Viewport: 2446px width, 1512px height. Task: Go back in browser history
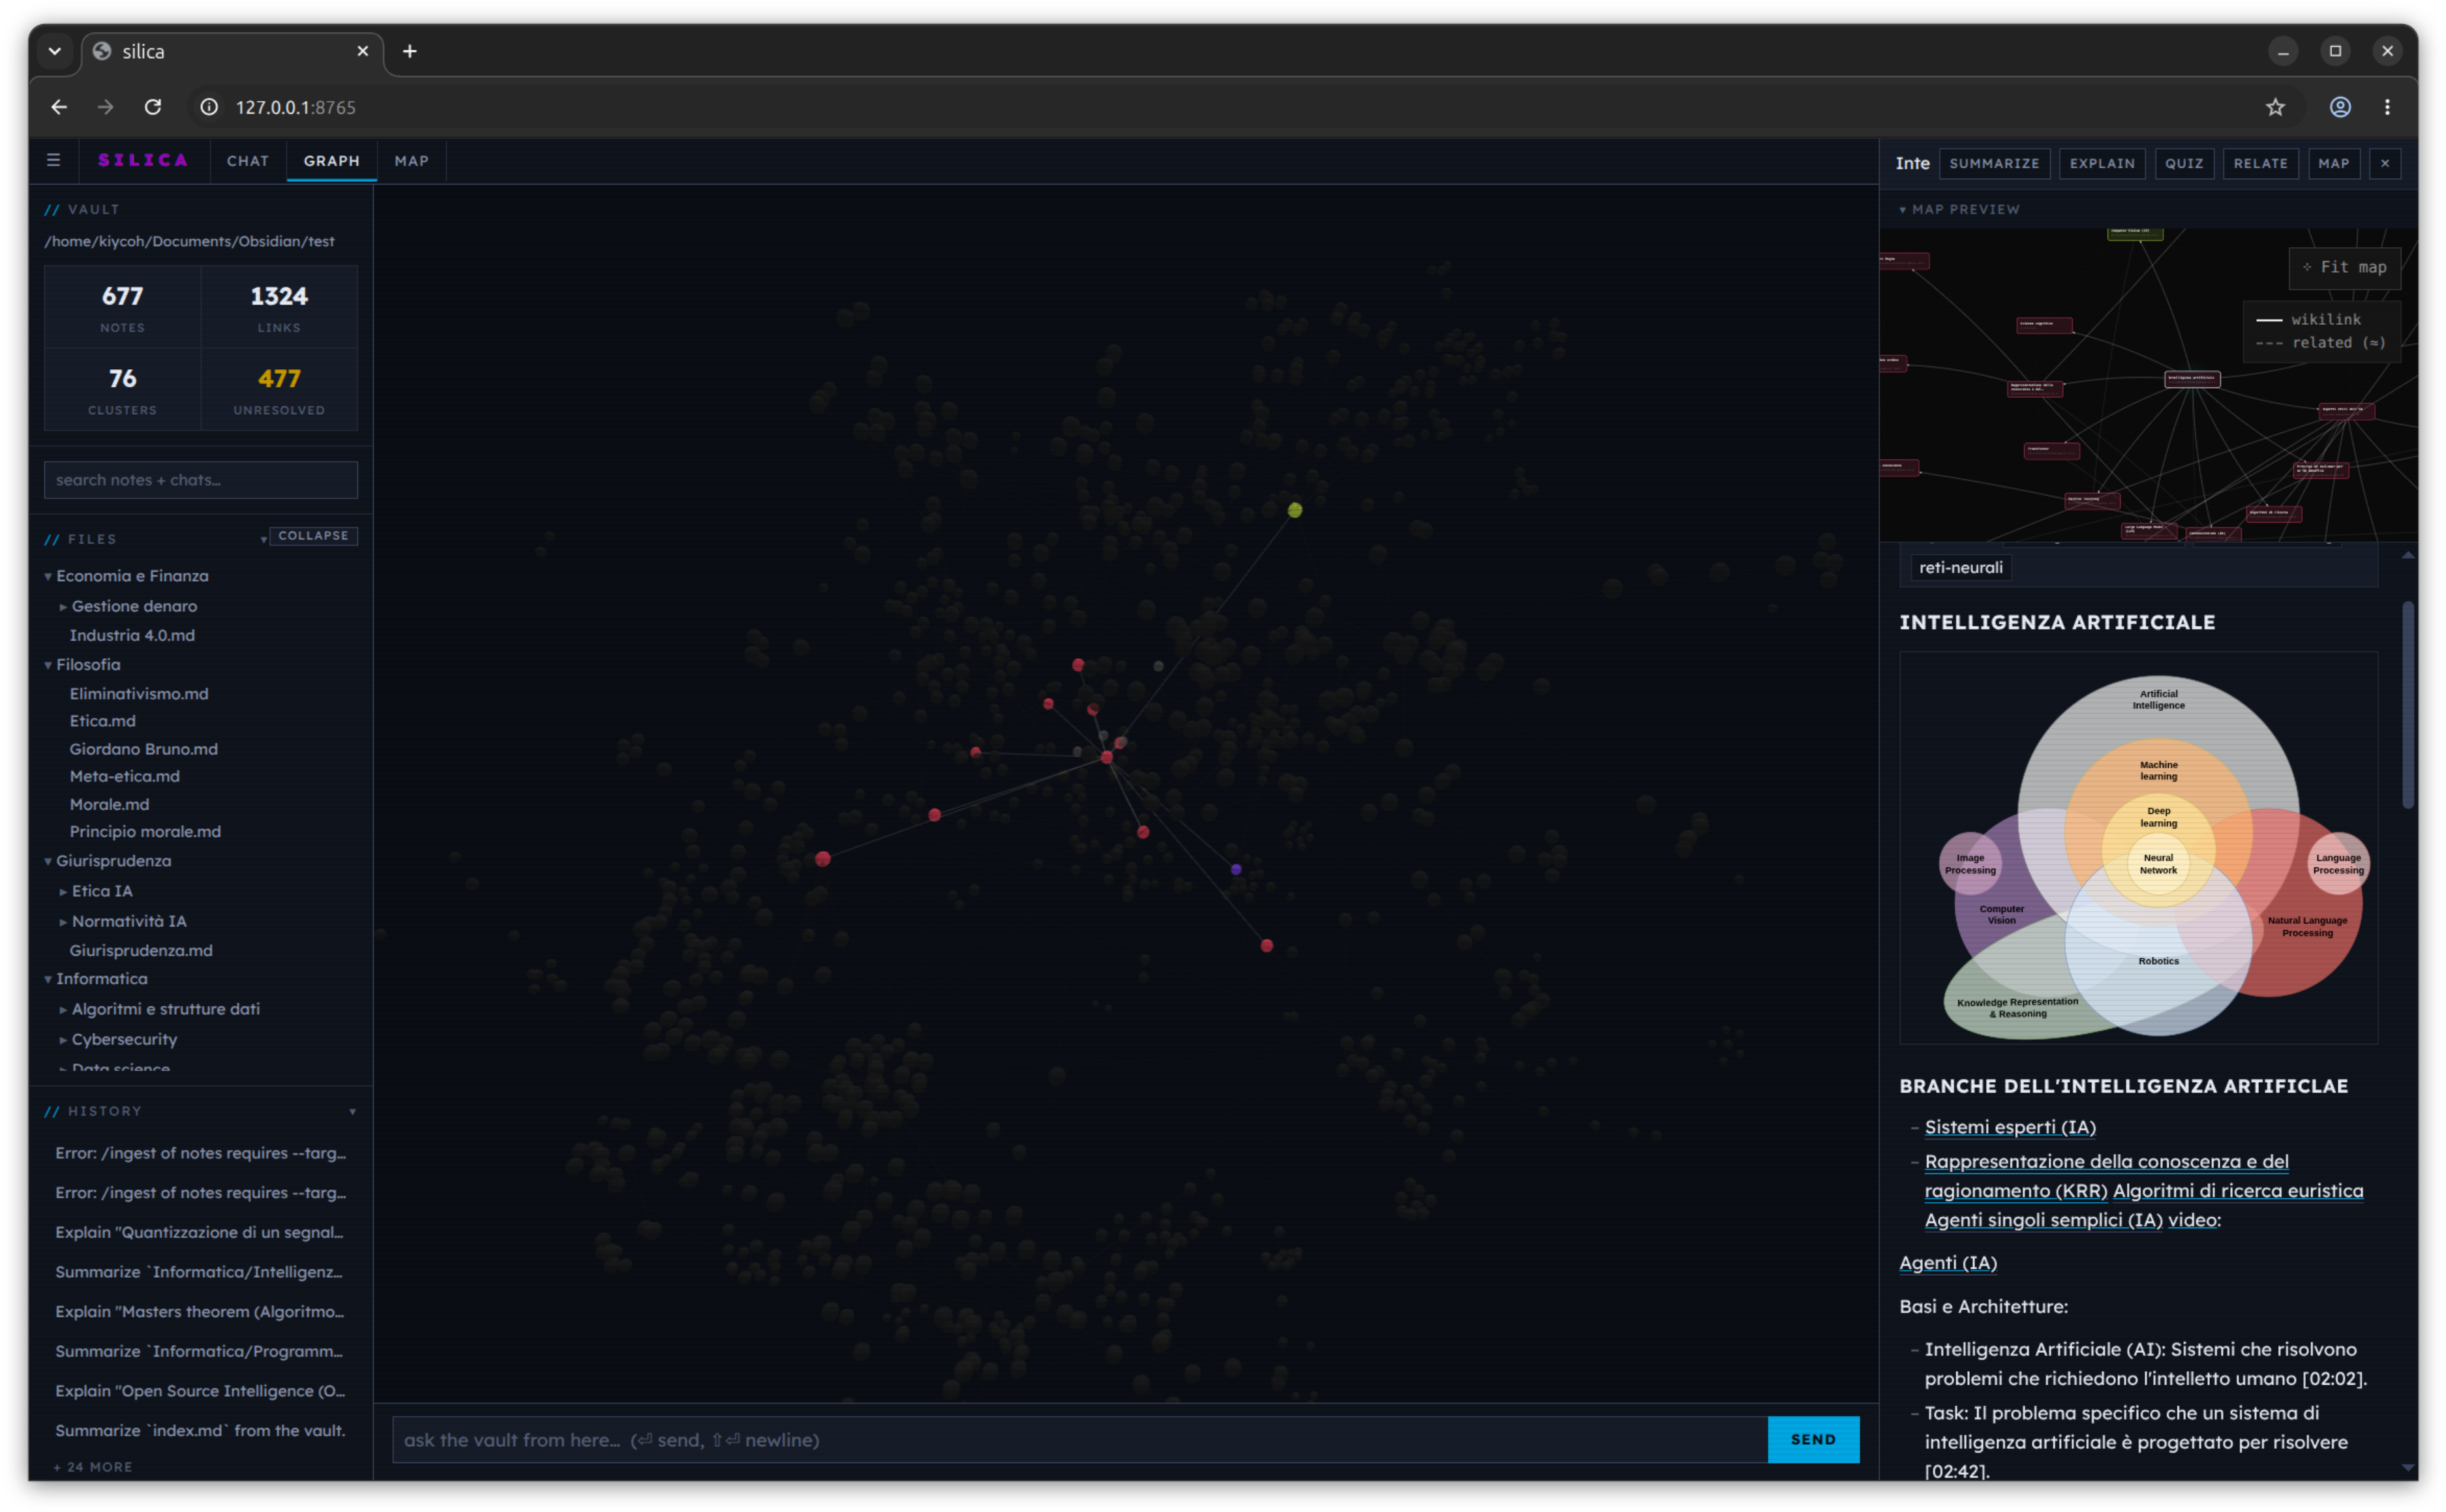coord(59,107)
